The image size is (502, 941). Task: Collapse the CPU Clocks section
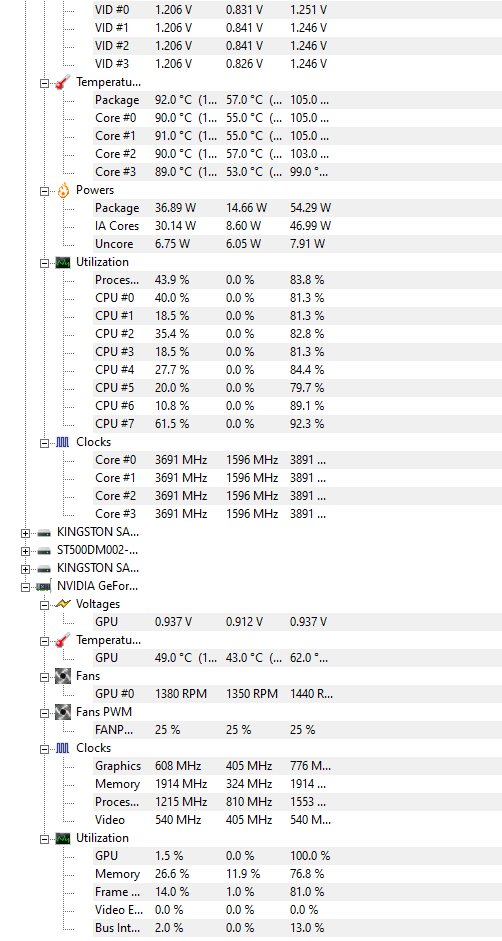click(44, 443)
